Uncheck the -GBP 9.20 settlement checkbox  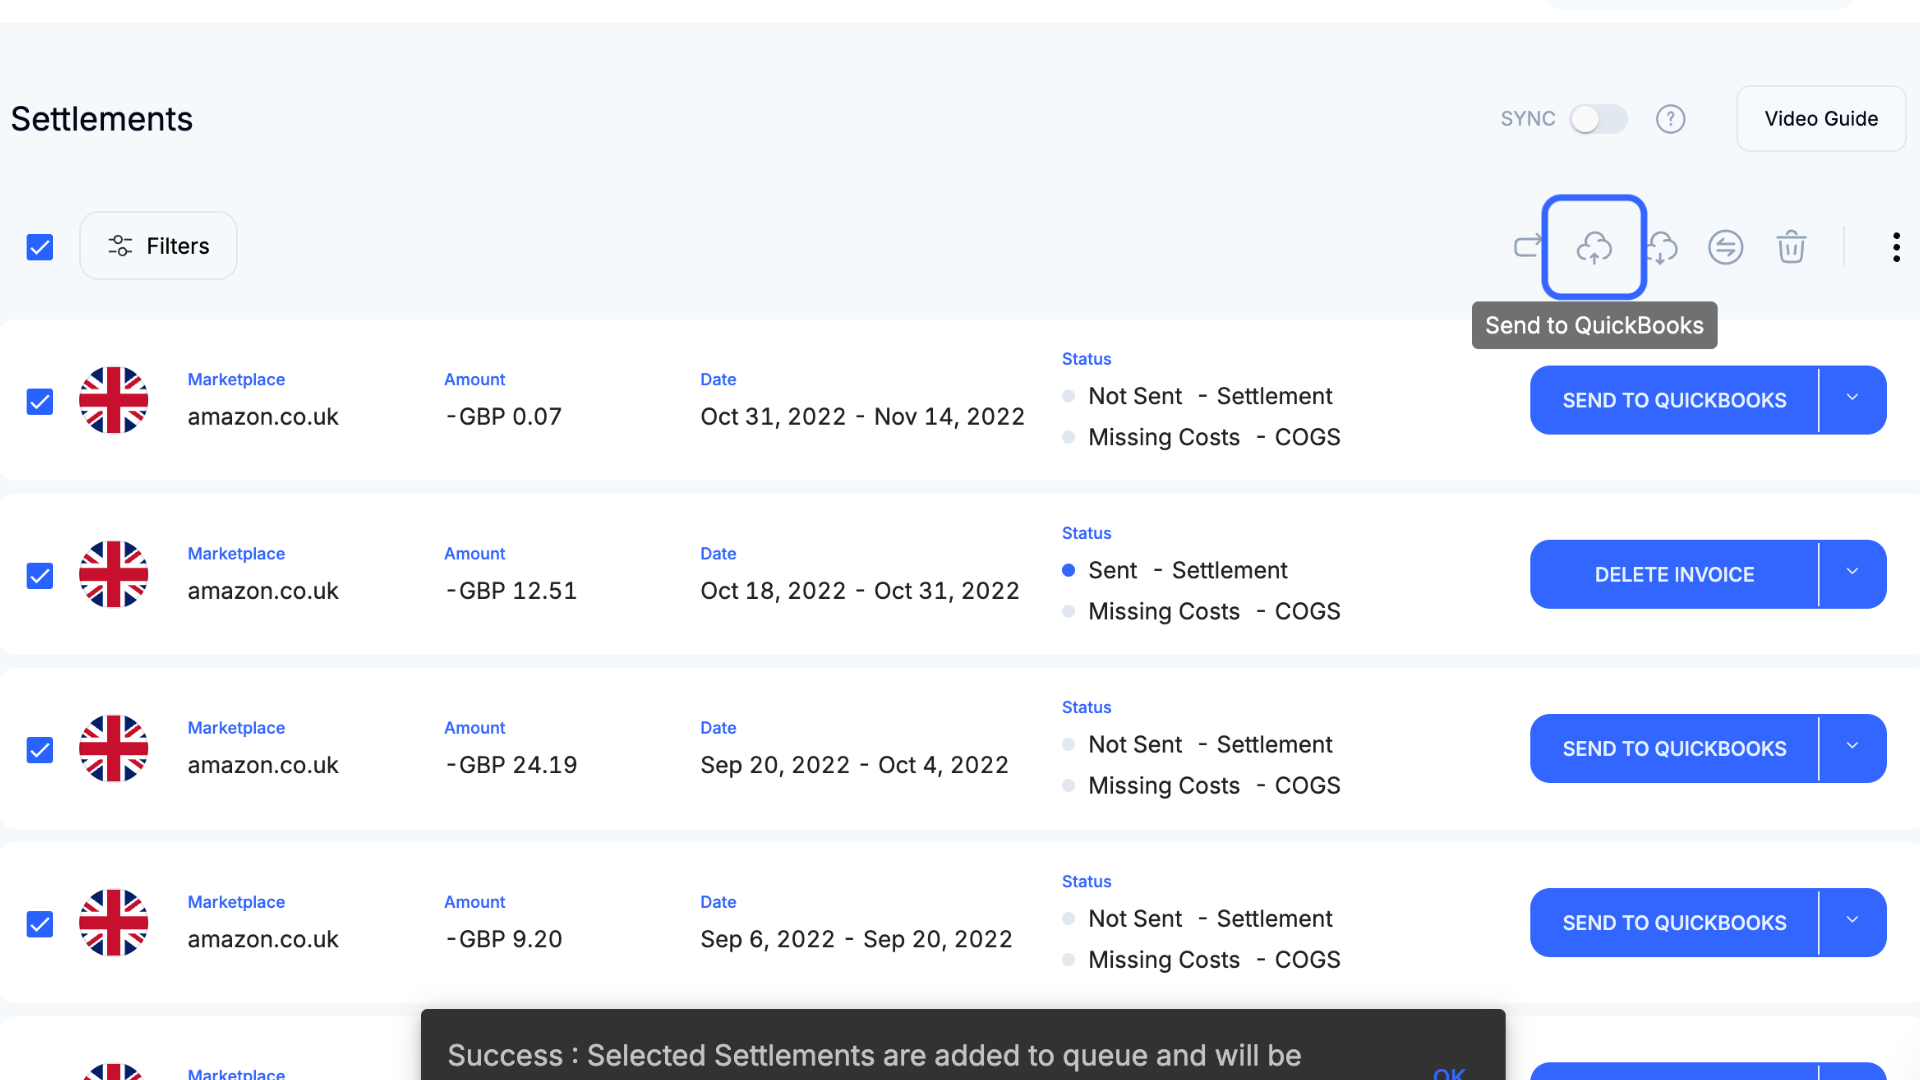click(40, 924)
